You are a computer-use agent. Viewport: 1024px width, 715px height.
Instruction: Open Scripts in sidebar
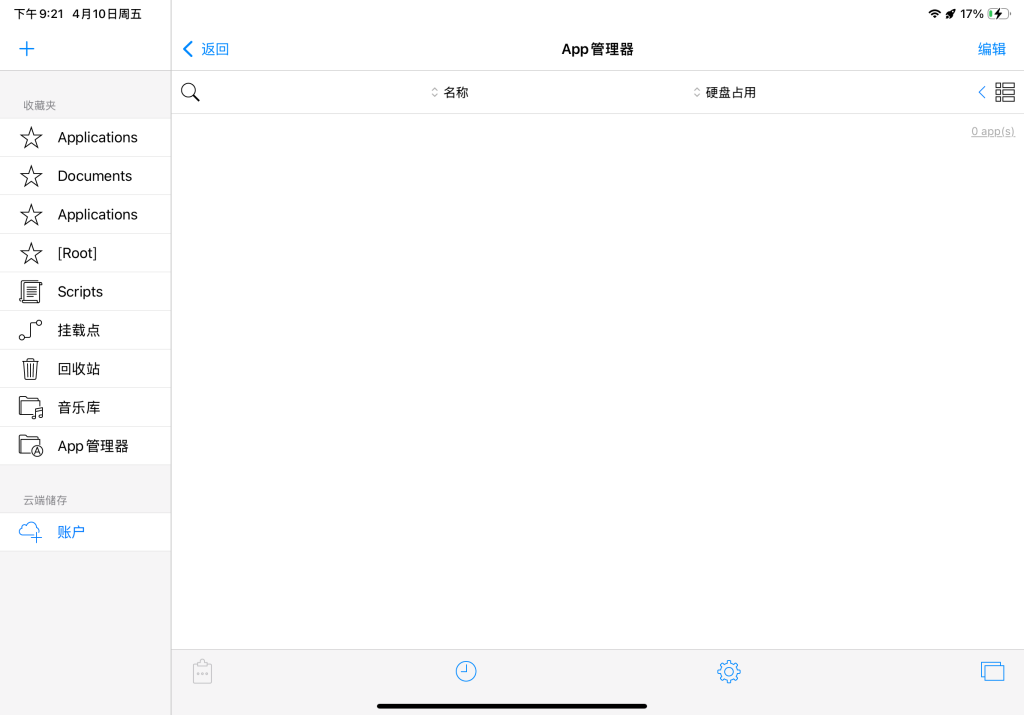(x=86, y=292)
